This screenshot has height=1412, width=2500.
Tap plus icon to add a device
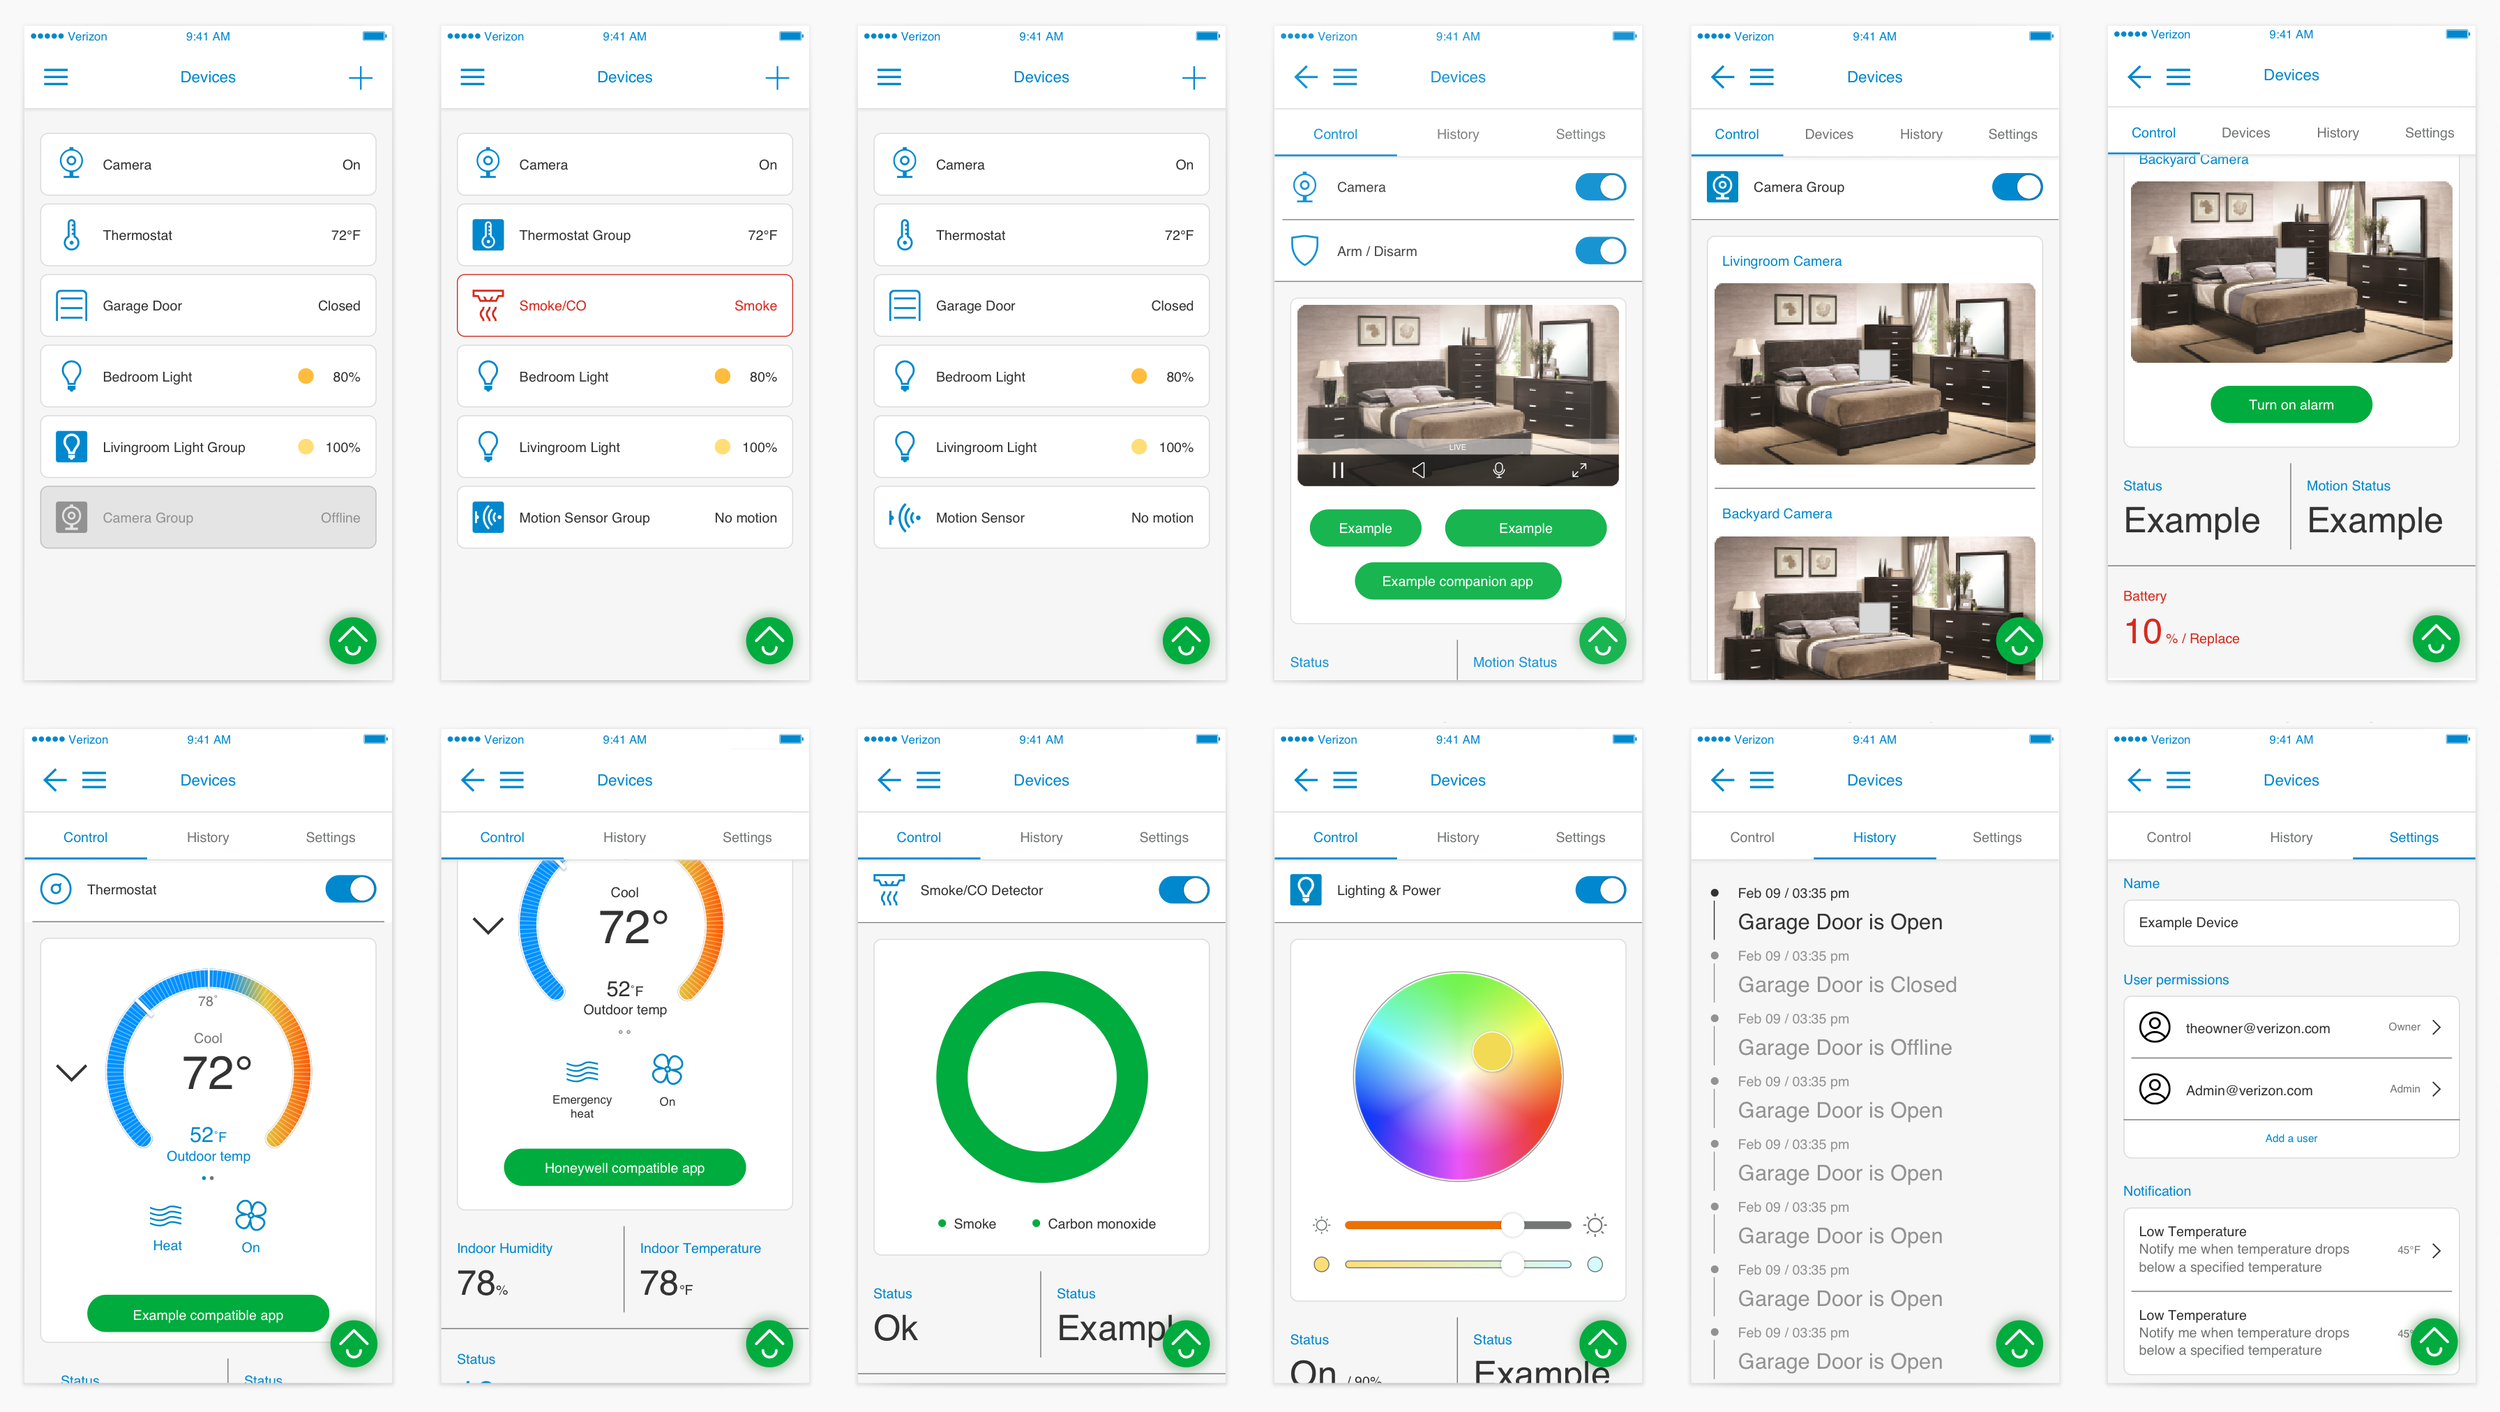[360, 78]
